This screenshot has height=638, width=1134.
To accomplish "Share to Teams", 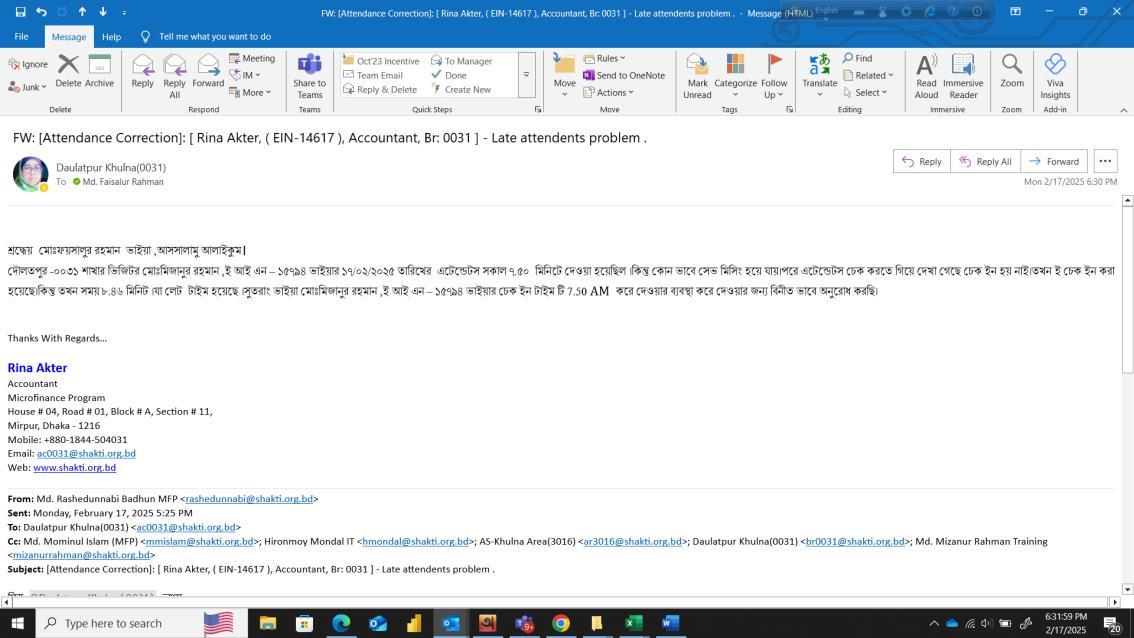I will point(310,76).
